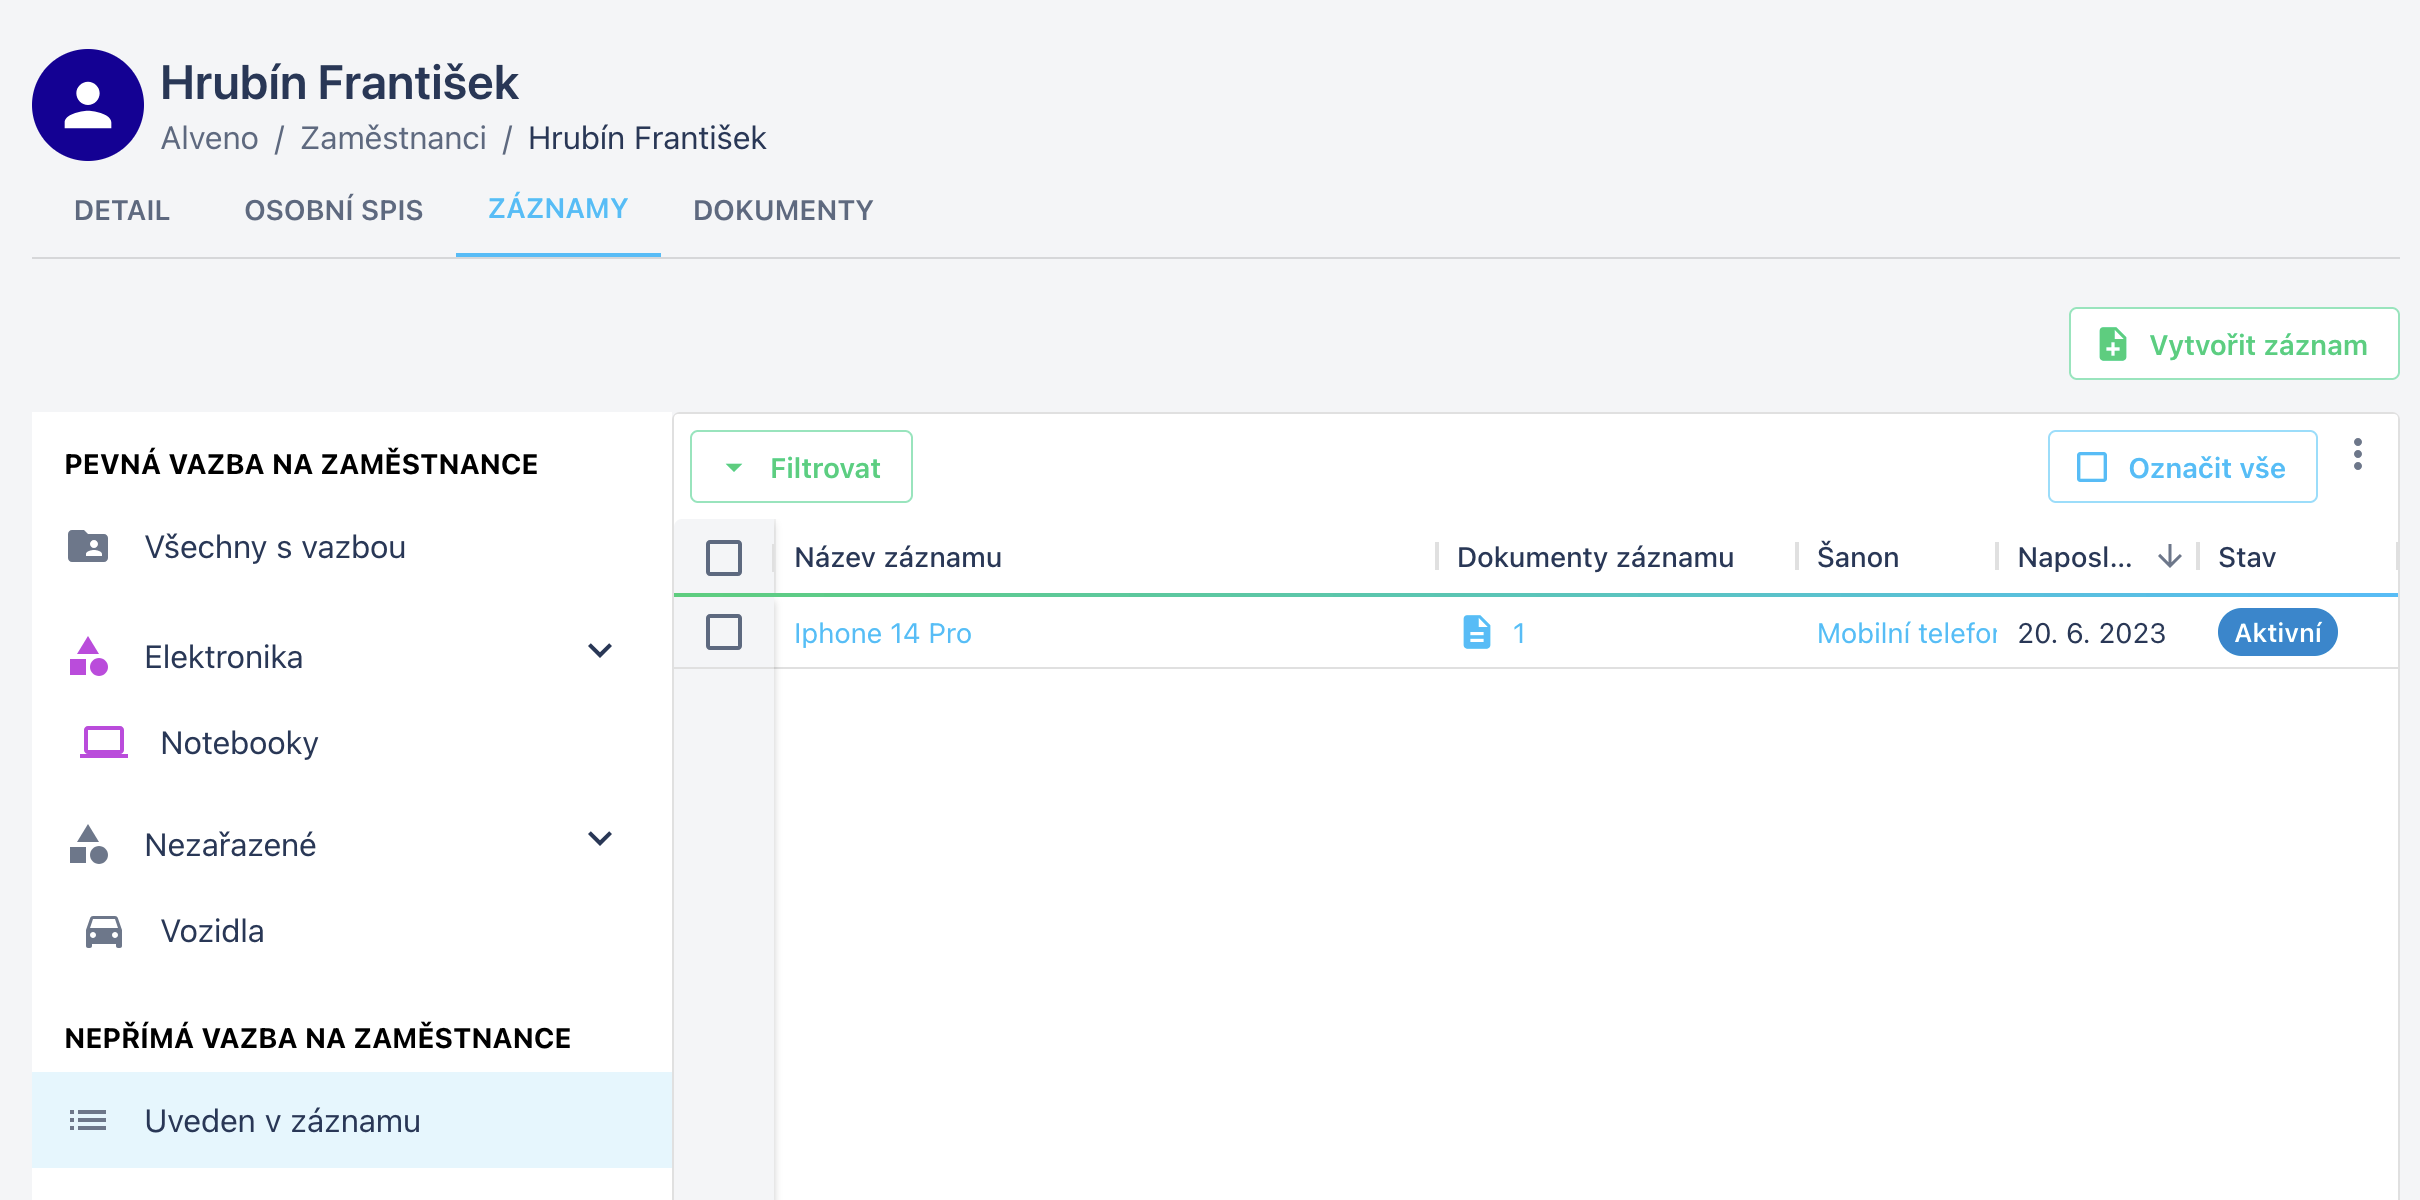
Task: Open the Filtrovat dropdown
Action: point(801,467)
